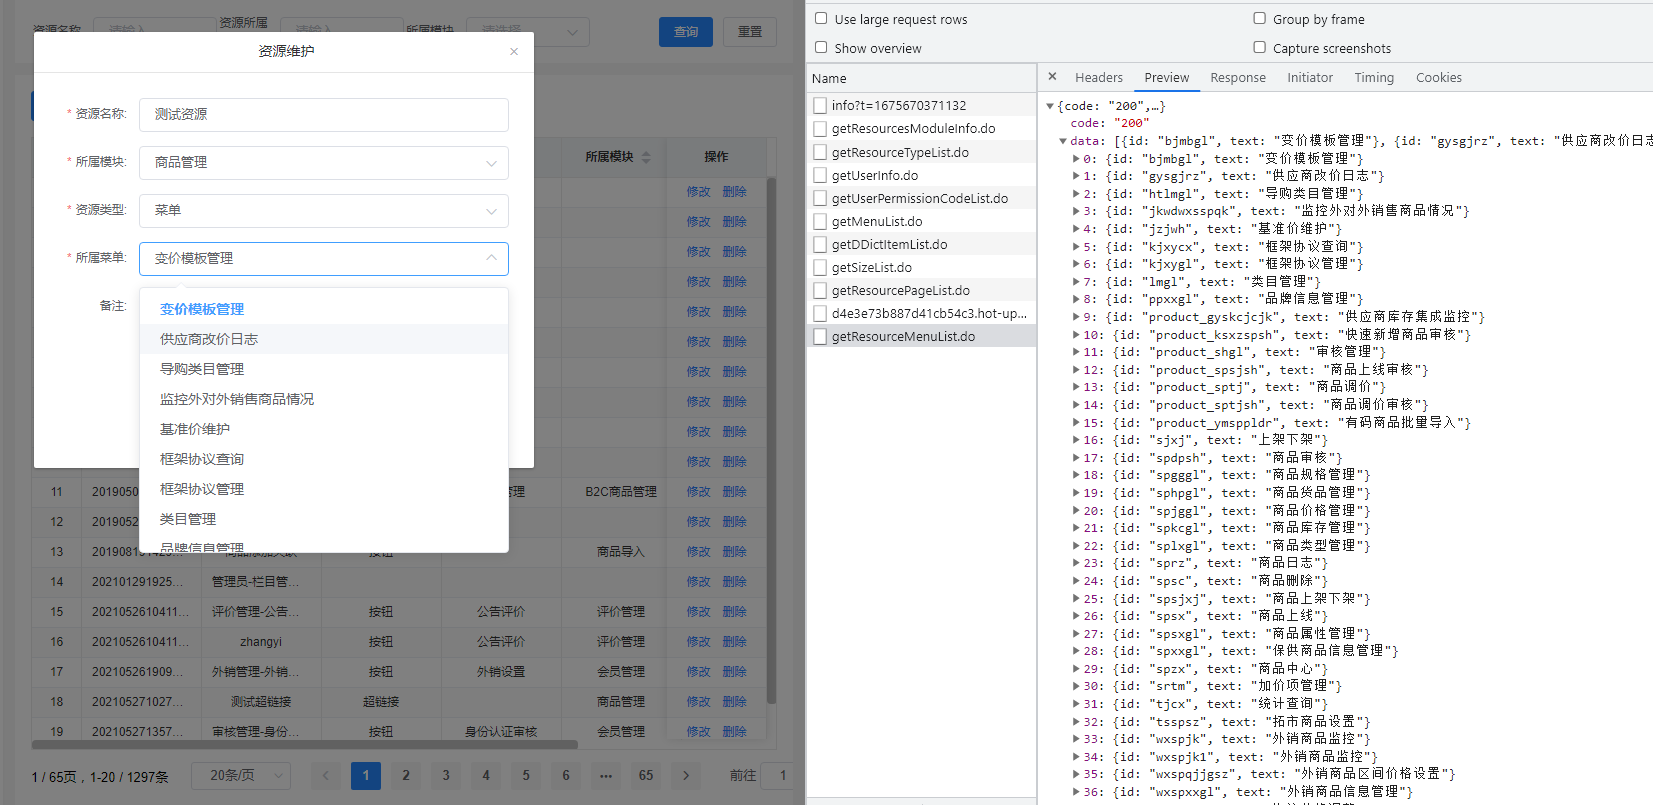Select highlighted 变价模板管理 option

(x=324, y=309)
